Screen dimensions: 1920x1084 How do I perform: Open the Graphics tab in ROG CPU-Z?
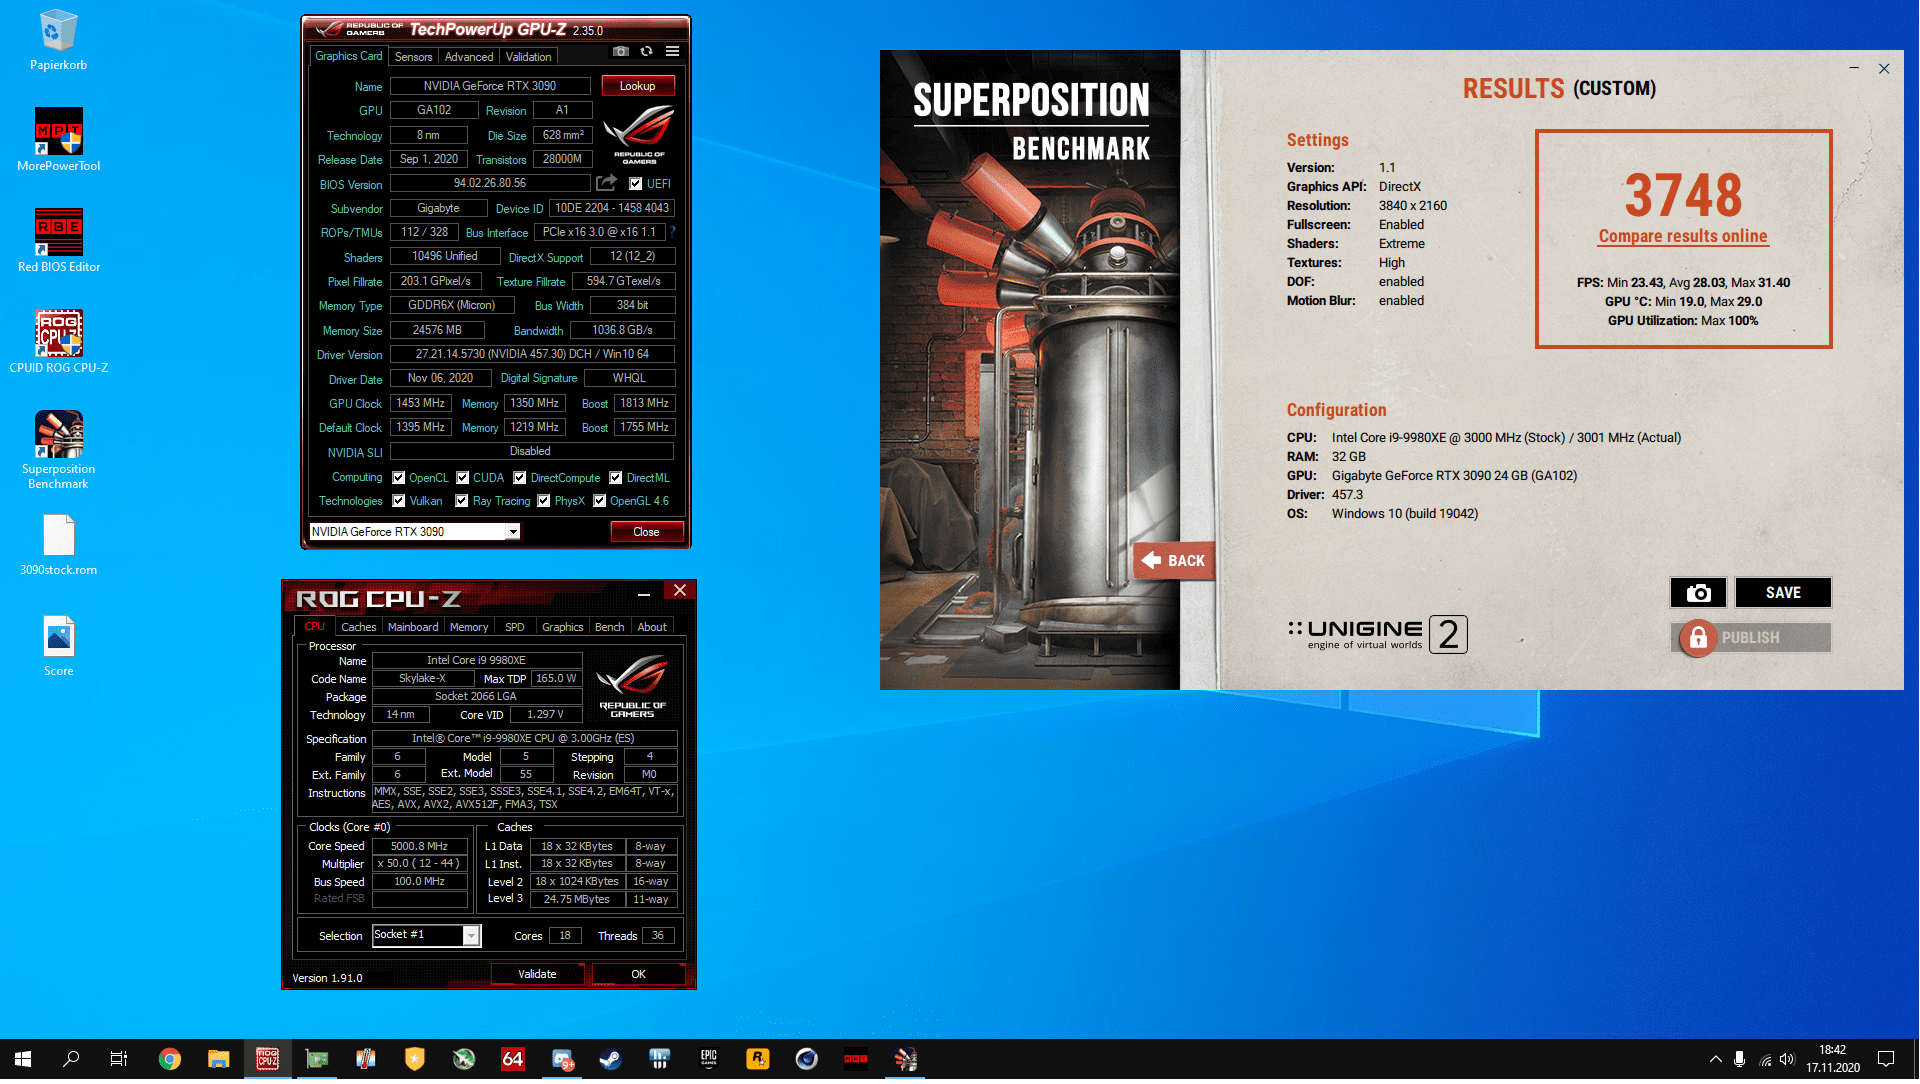tap(563, 627)
